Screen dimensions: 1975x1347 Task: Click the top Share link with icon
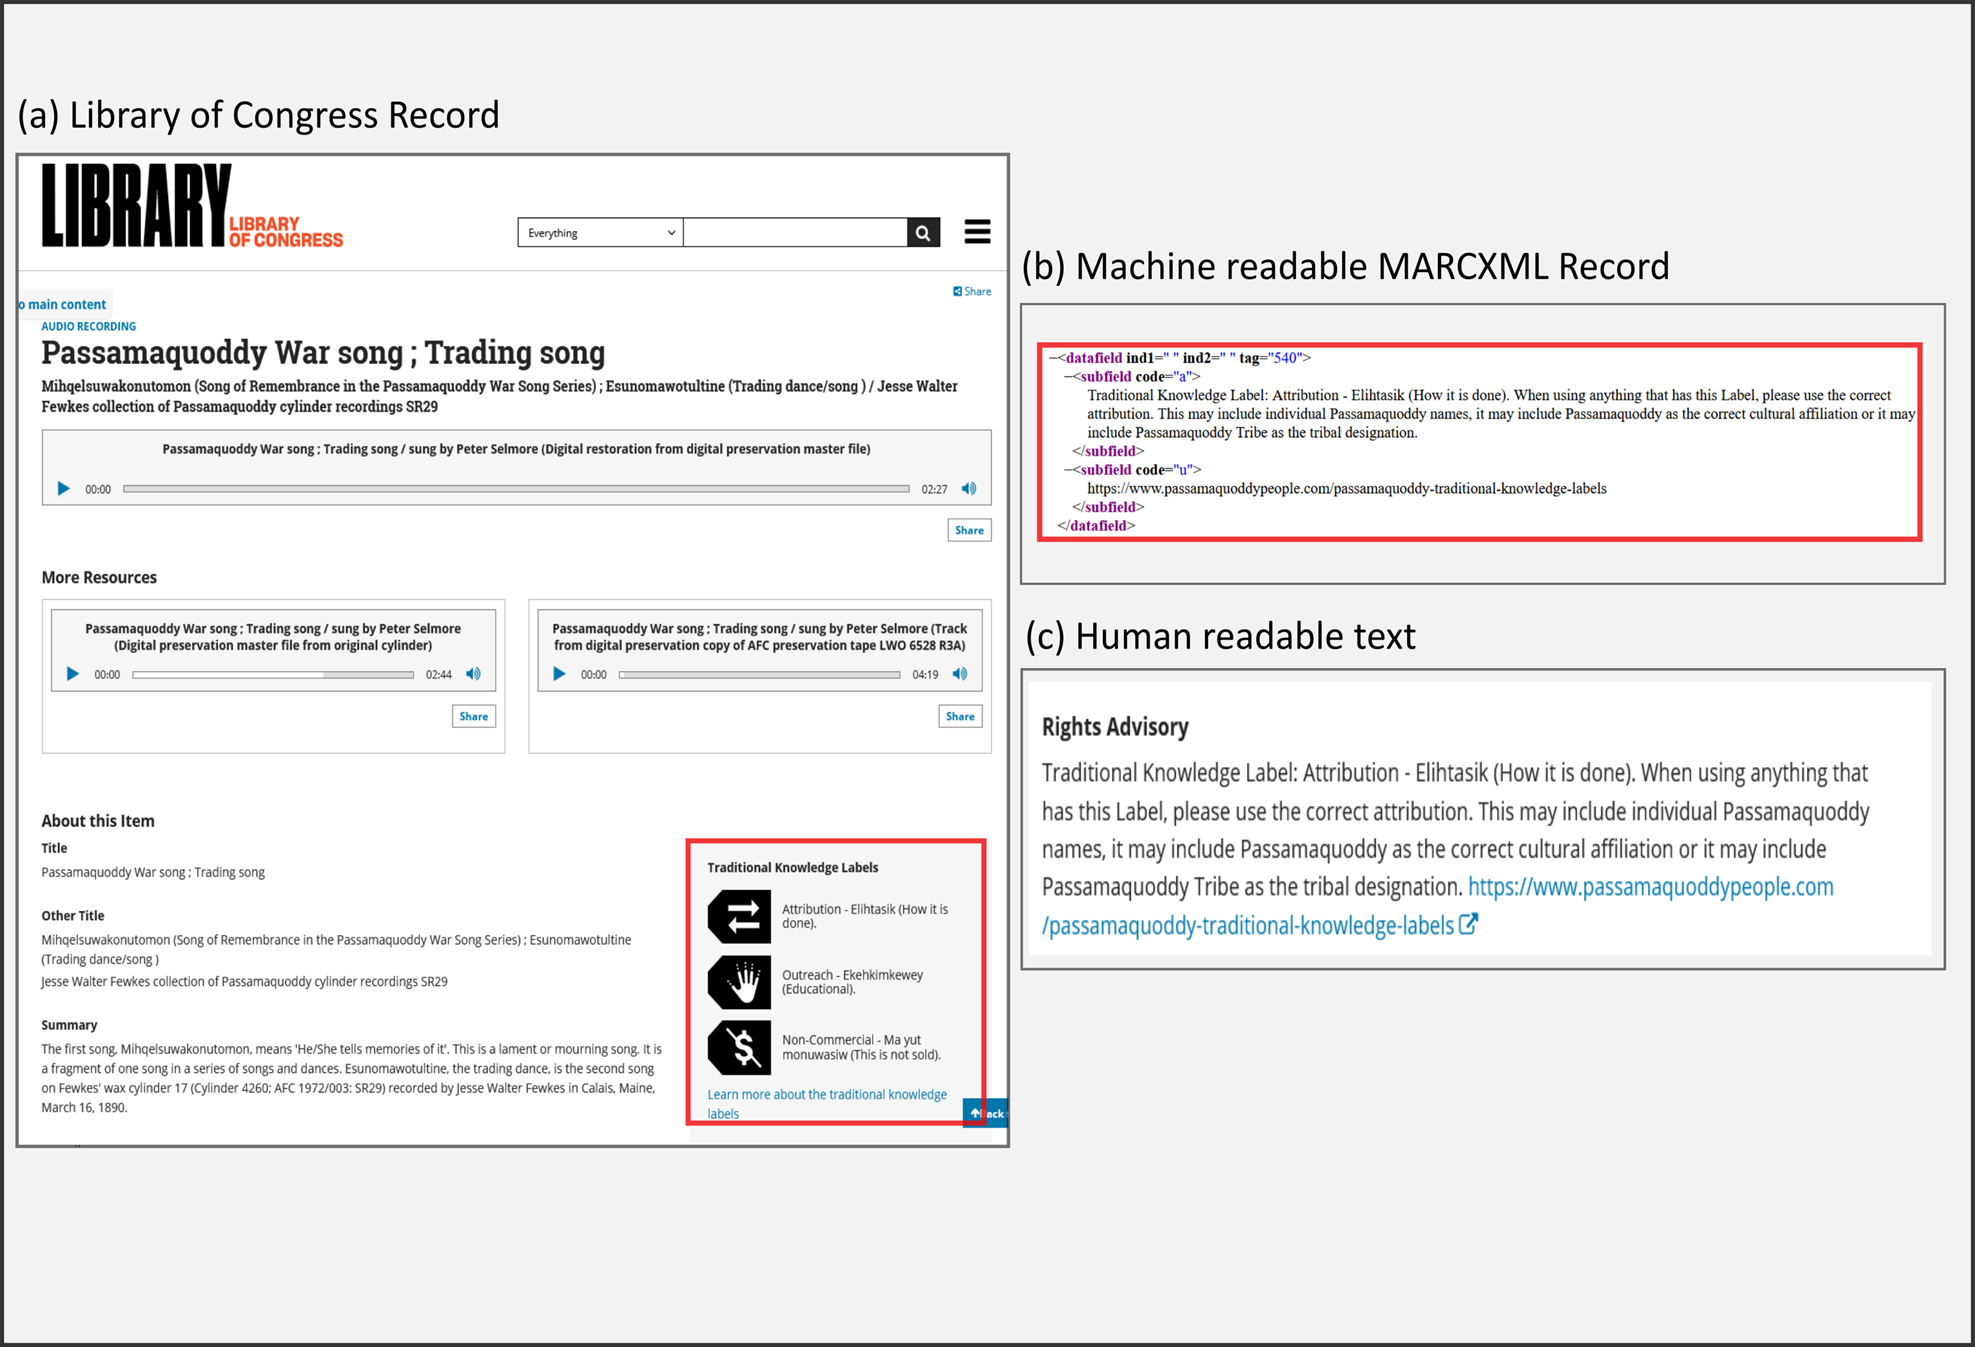(x=972, y=291)
